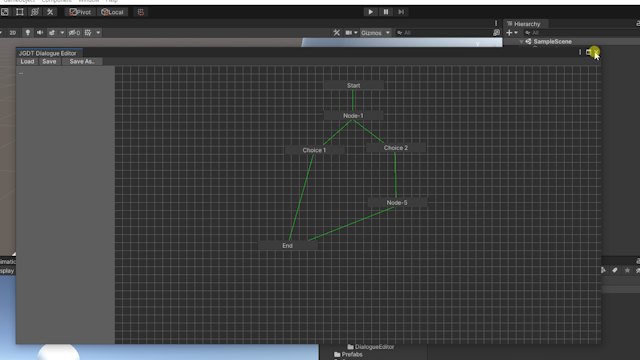Click the Hierarchy plus create button
640x360 pixels.
[509, 33]
